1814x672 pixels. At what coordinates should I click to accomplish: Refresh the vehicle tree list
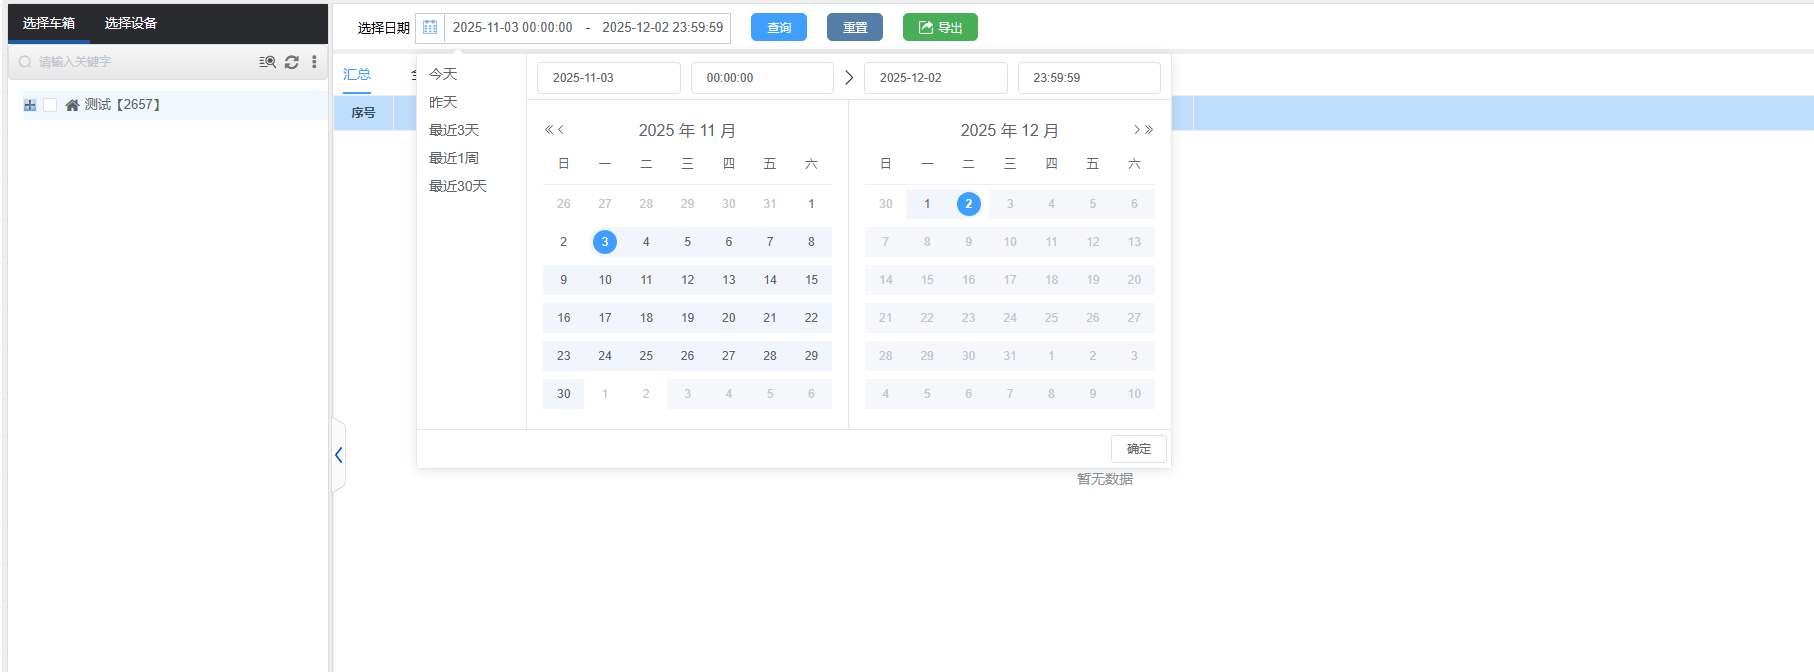tap(292, 62)
